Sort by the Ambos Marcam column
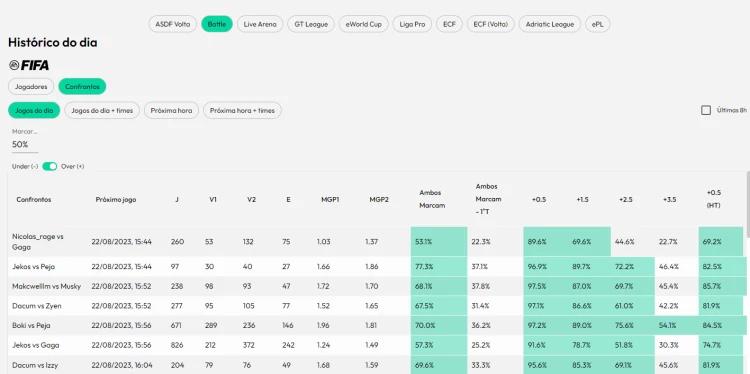750x374 pixels. coord(432,199)
